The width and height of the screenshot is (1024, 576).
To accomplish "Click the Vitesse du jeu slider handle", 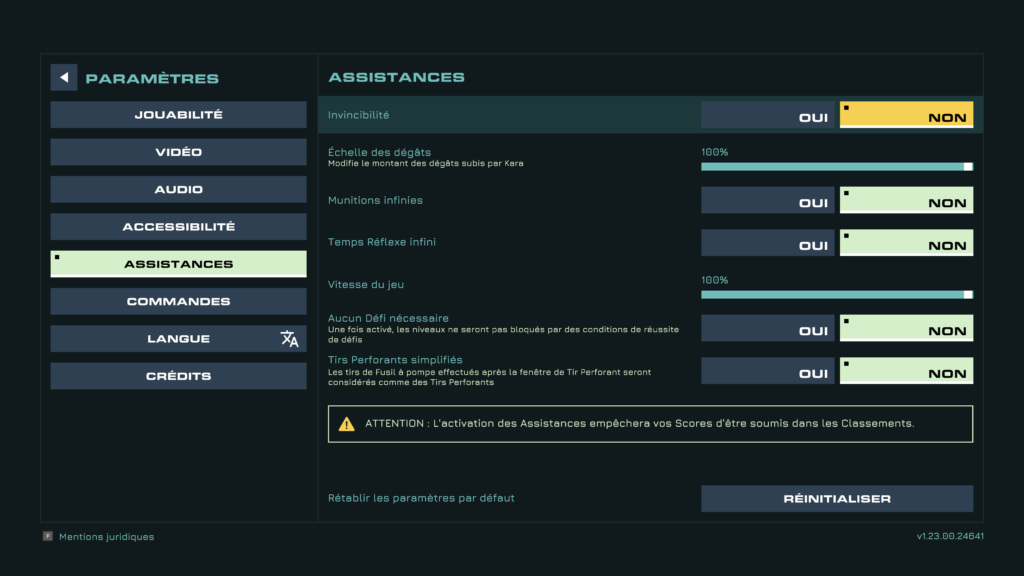I will click(968, 295).
